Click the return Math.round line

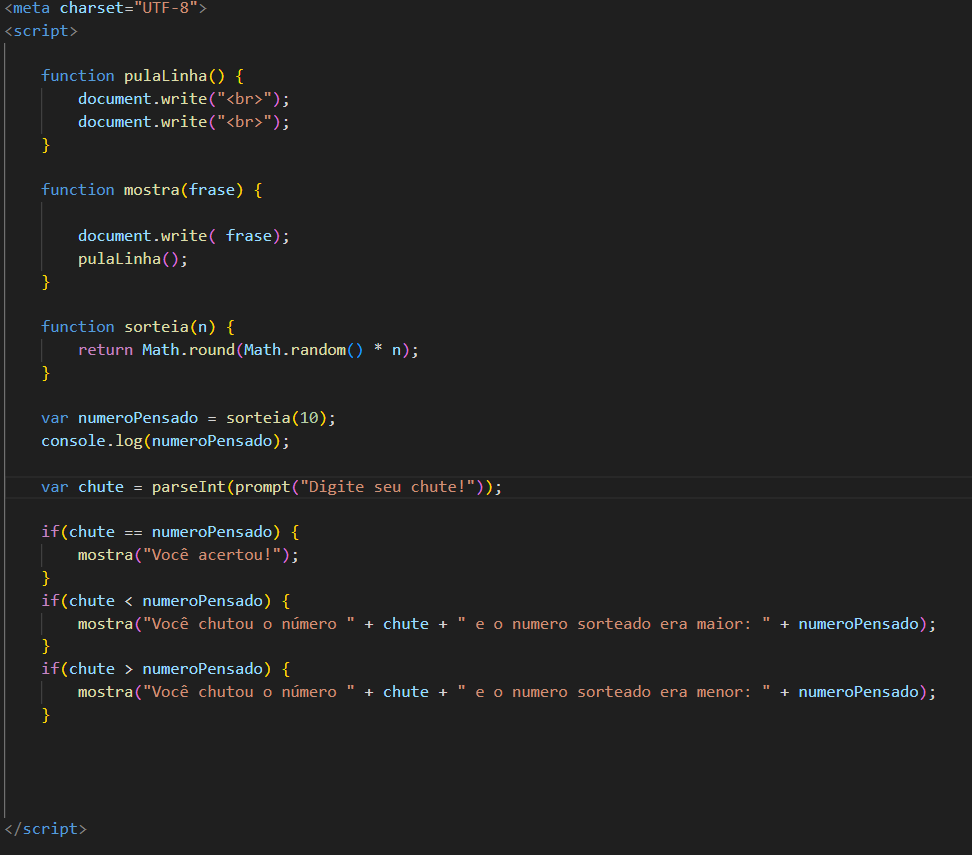(248, 350)
